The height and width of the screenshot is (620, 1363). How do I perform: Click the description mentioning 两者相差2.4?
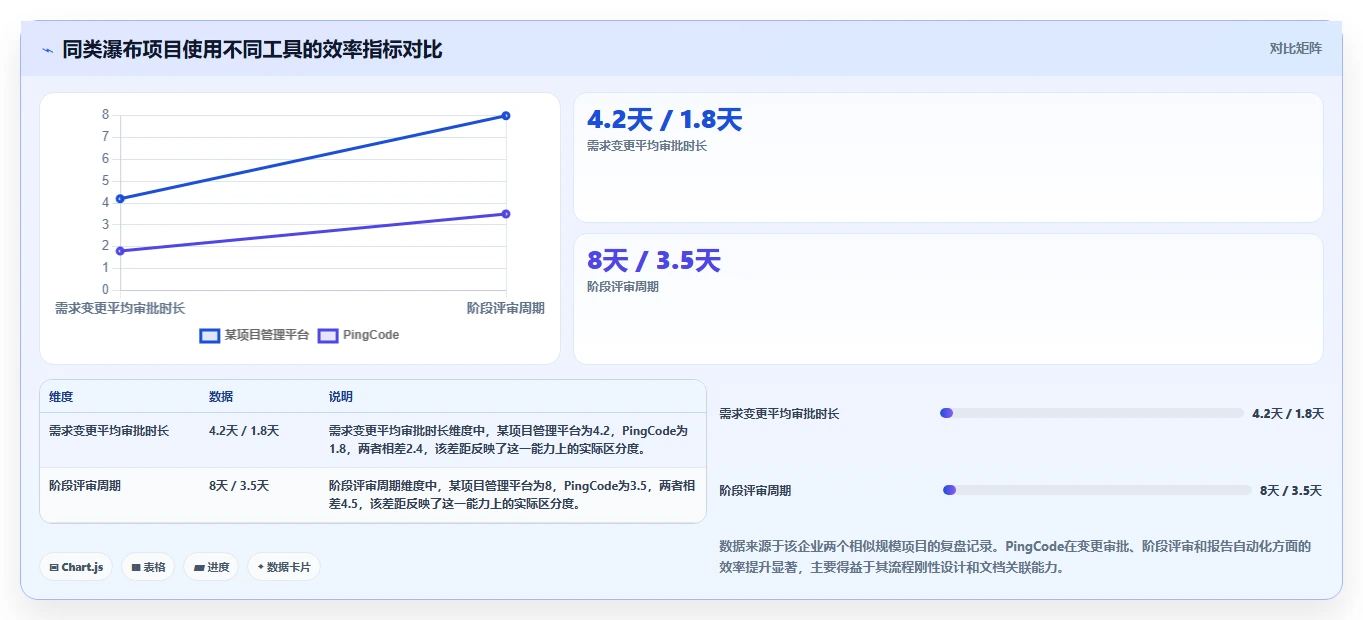click(x=510, y=440)
